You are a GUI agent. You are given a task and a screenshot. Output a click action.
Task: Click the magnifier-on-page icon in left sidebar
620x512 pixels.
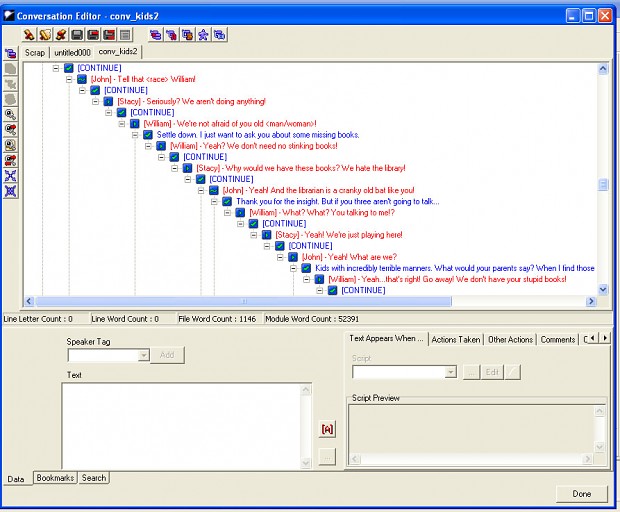point(11,145)
